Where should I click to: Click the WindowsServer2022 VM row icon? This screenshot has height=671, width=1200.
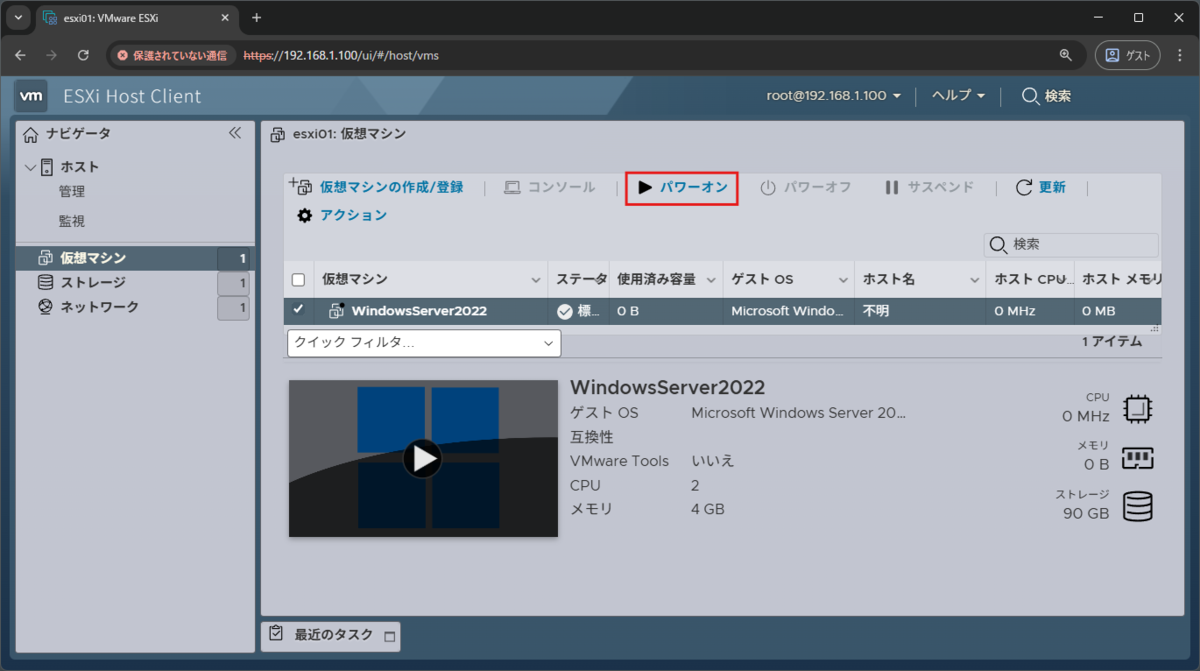click(337, 311)
